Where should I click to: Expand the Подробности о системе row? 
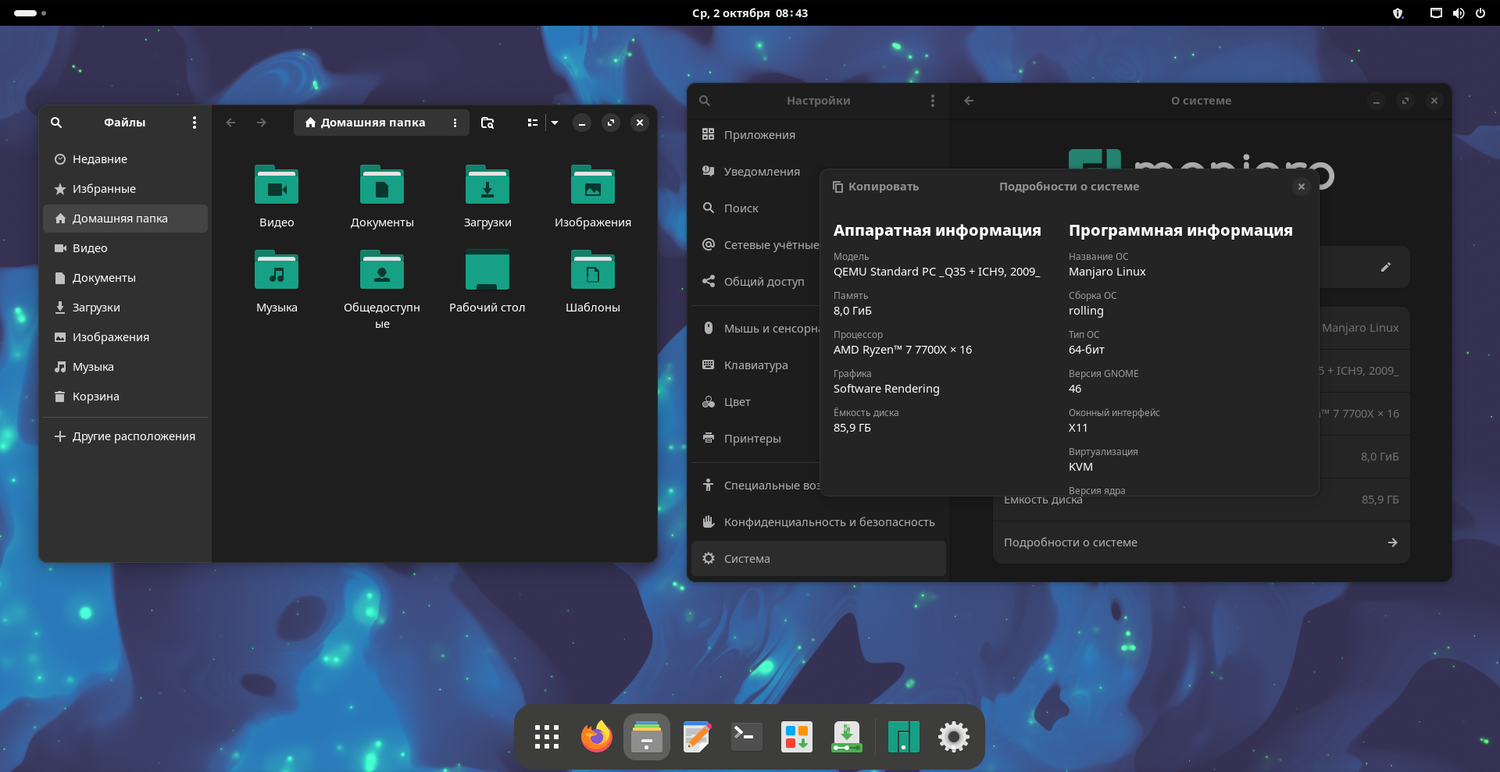point(1200,543)
